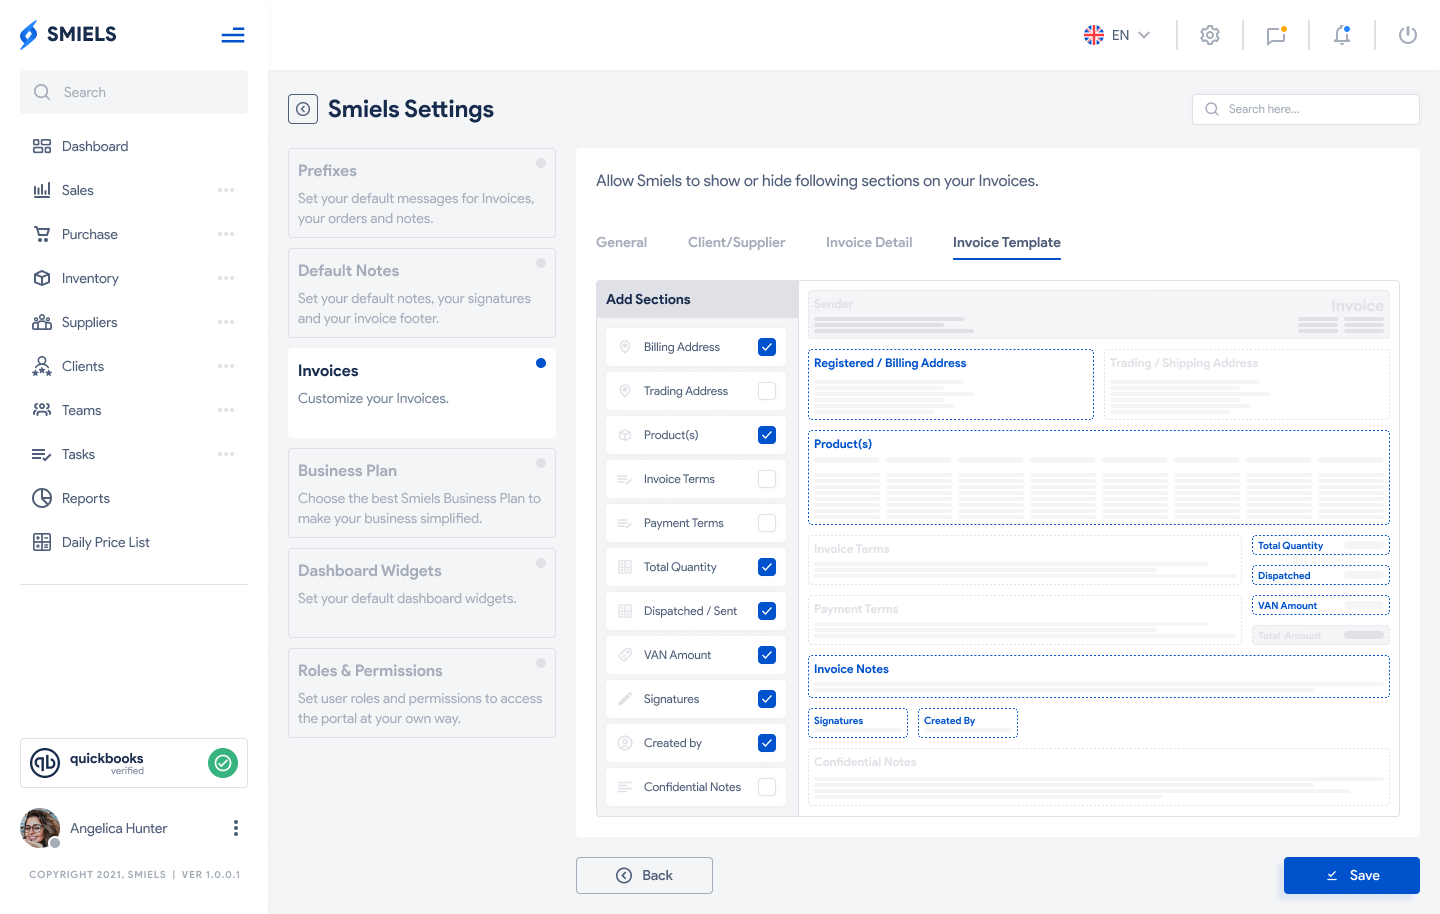Screen dimensions: 1440x914
Task: Enable the Invoice Terms checkbox
Action: point(767,479)
